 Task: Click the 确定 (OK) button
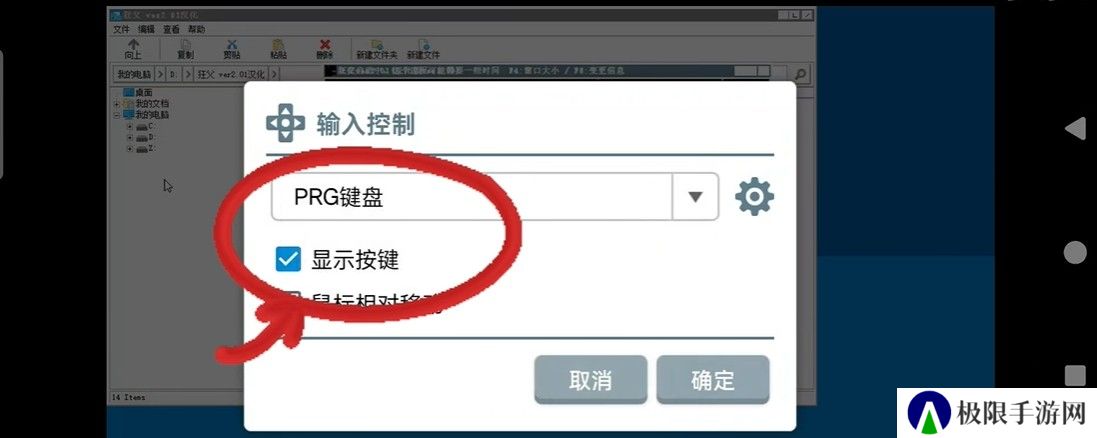tap(713, 380)
